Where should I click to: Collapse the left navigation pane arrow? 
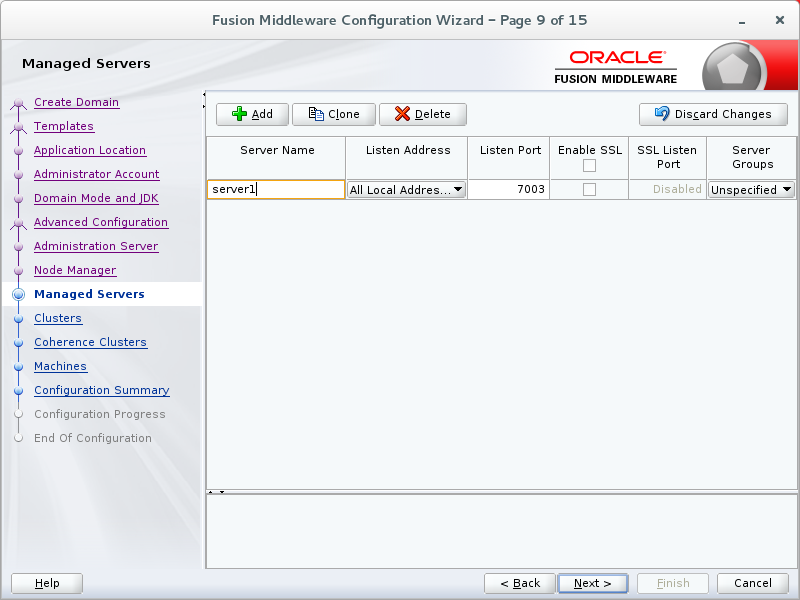click(x=204, y=94)
